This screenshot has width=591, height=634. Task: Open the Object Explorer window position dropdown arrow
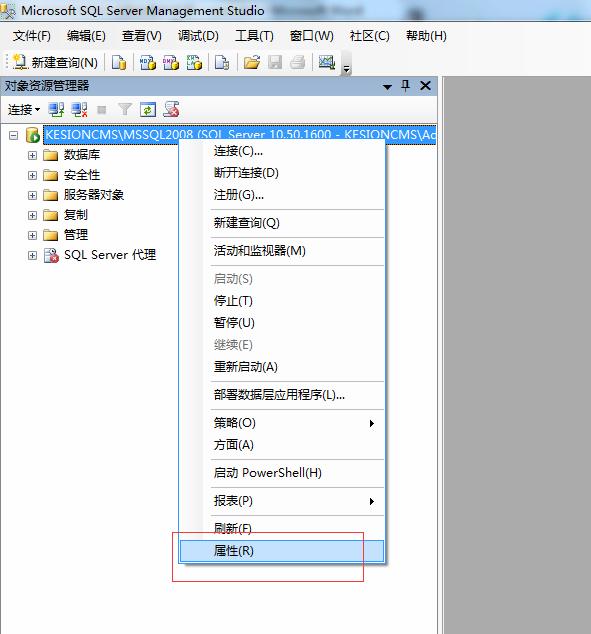click(x=387, y=87)
